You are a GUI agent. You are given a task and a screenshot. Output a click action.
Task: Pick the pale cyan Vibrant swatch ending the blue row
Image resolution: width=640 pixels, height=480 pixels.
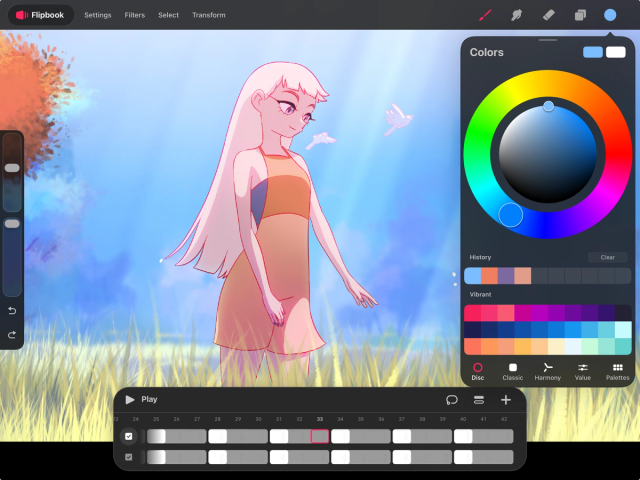point(623,330)
